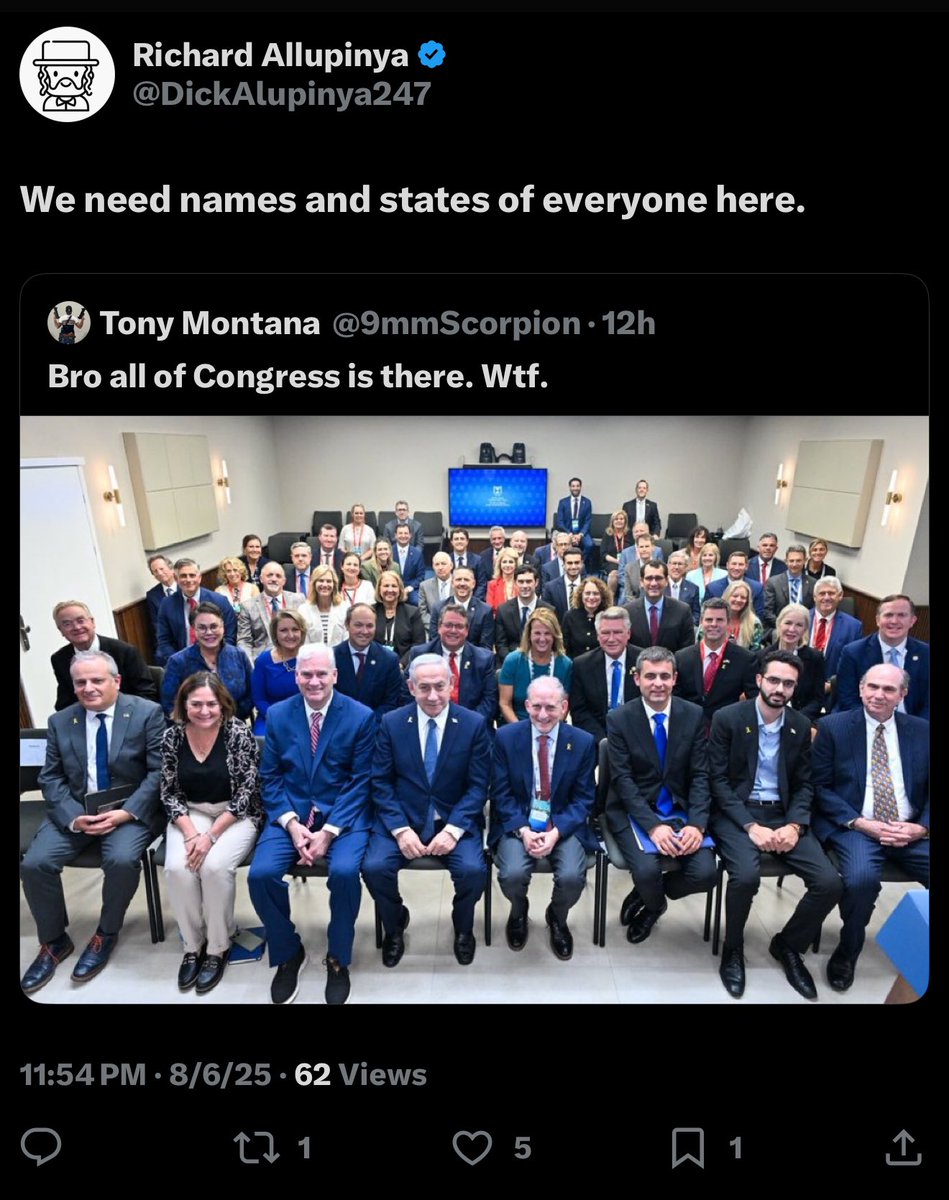The width and height of the screenshot is (949, 1200).
Task: Tap the repost arrows icon
Action: click(256, 1147)
